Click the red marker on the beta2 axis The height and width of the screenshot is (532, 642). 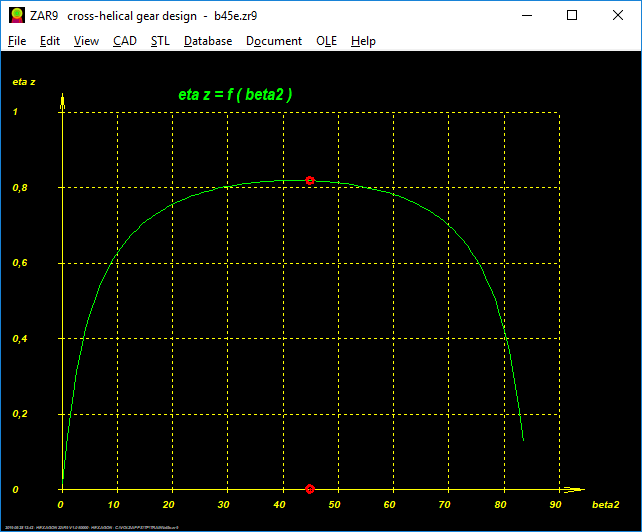coord(310,489)
